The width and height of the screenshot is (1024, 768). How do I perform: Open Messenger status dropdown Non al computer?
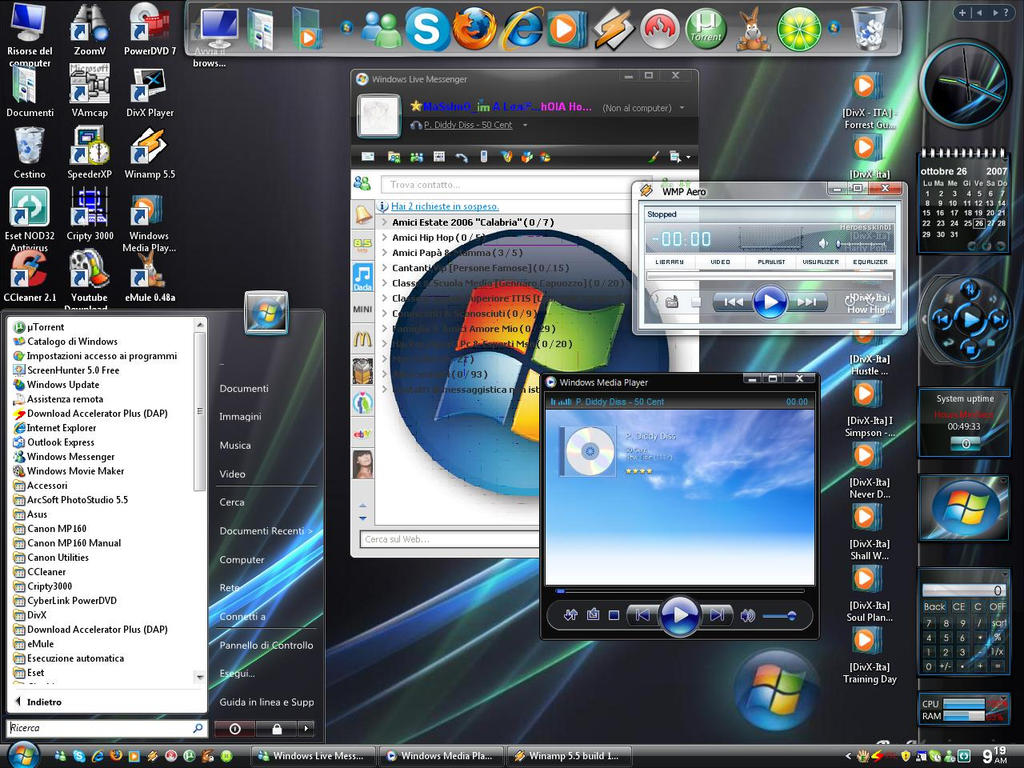(x=643, y=108)
